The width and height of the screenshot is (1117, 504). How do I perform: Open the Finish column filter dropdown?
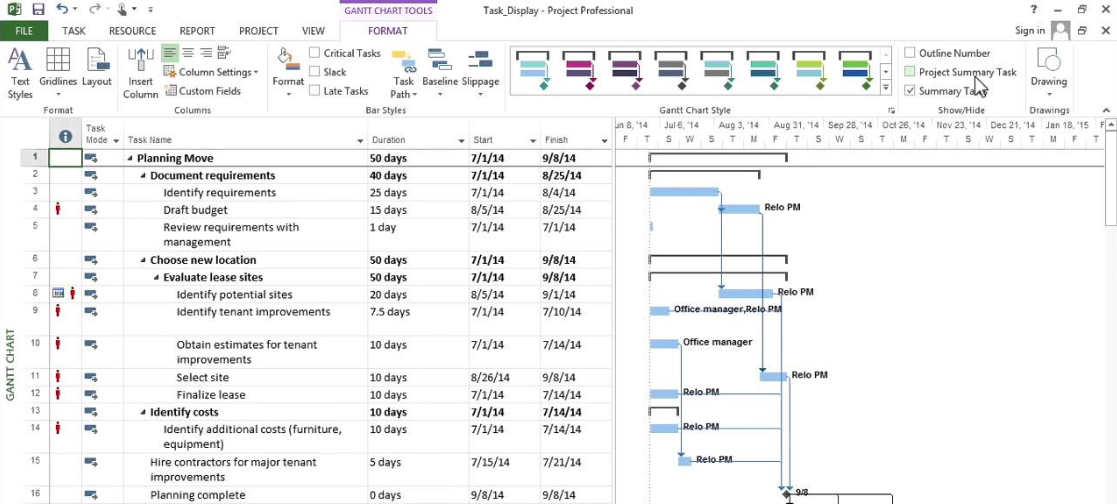click(x=605, y=141)
